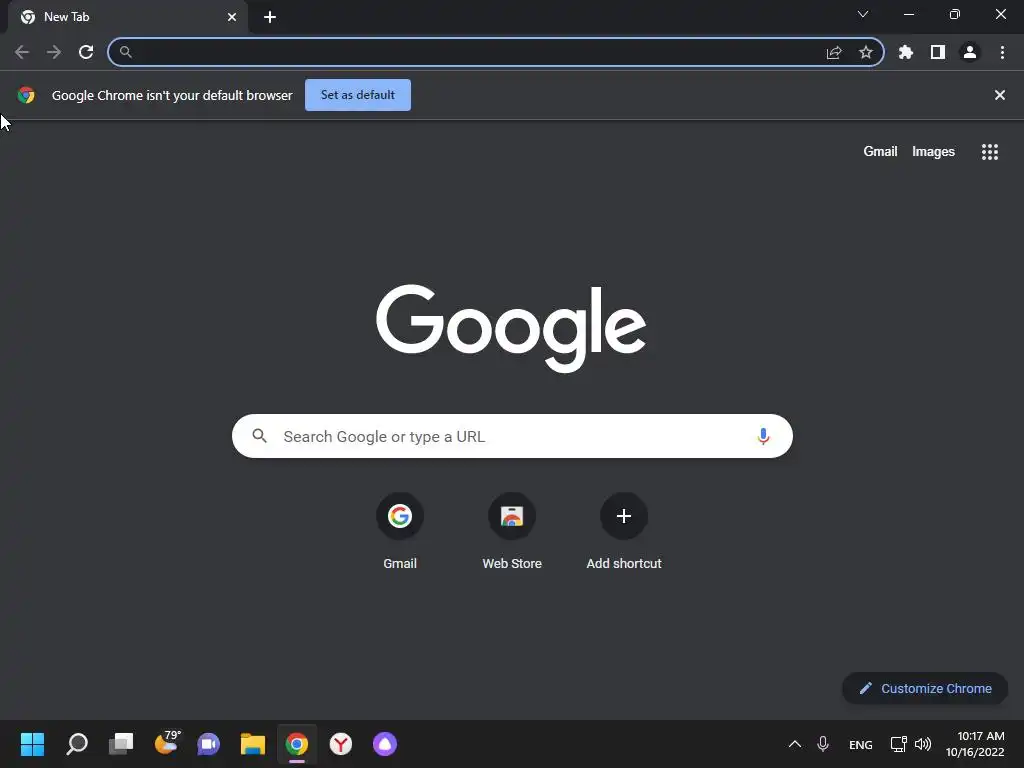This screenshot has height=768, width=1024.
Task: Open the network status icon
Action: 899,744
